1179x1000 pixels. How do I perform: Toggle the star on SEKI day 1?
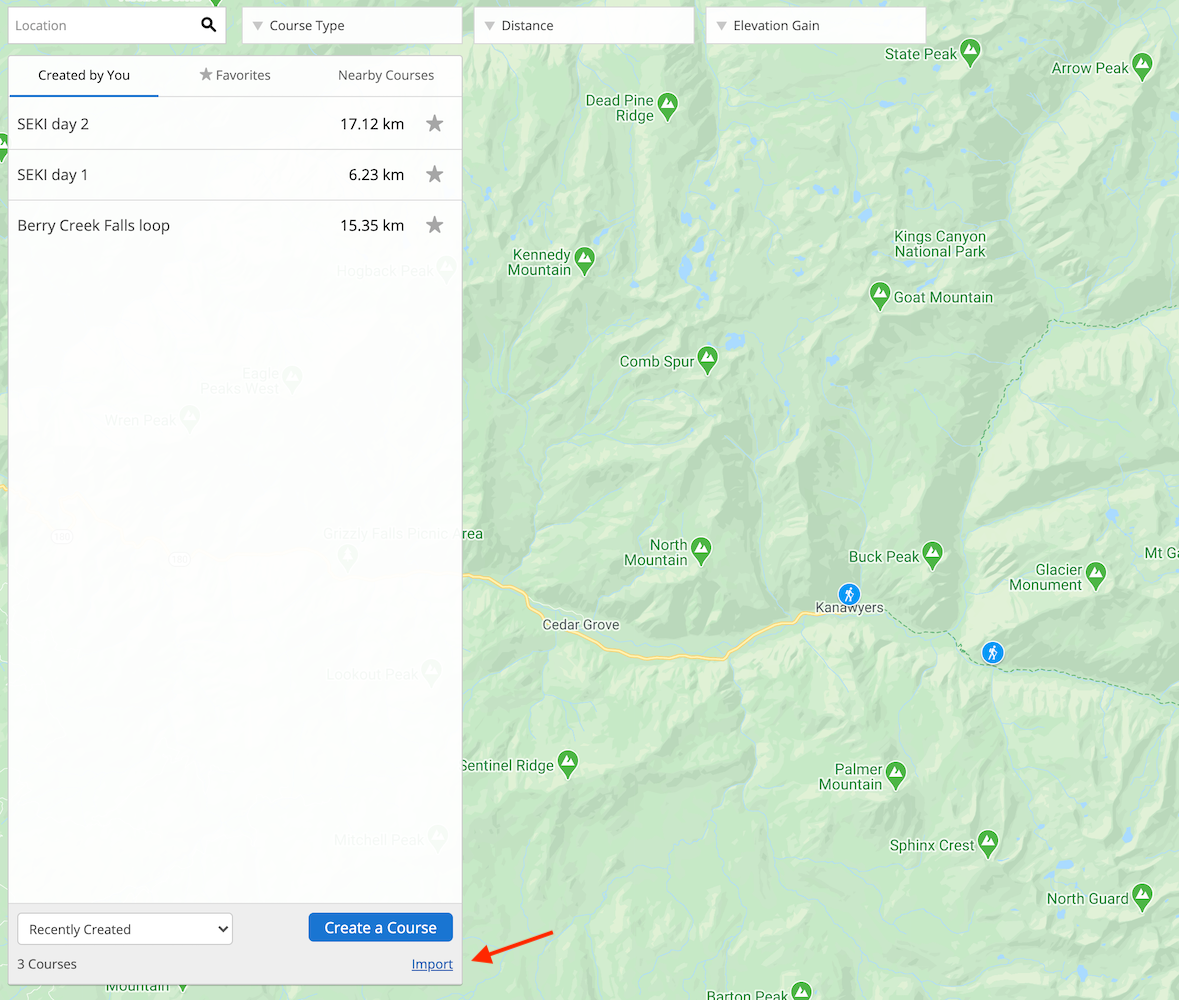[435, 173]
